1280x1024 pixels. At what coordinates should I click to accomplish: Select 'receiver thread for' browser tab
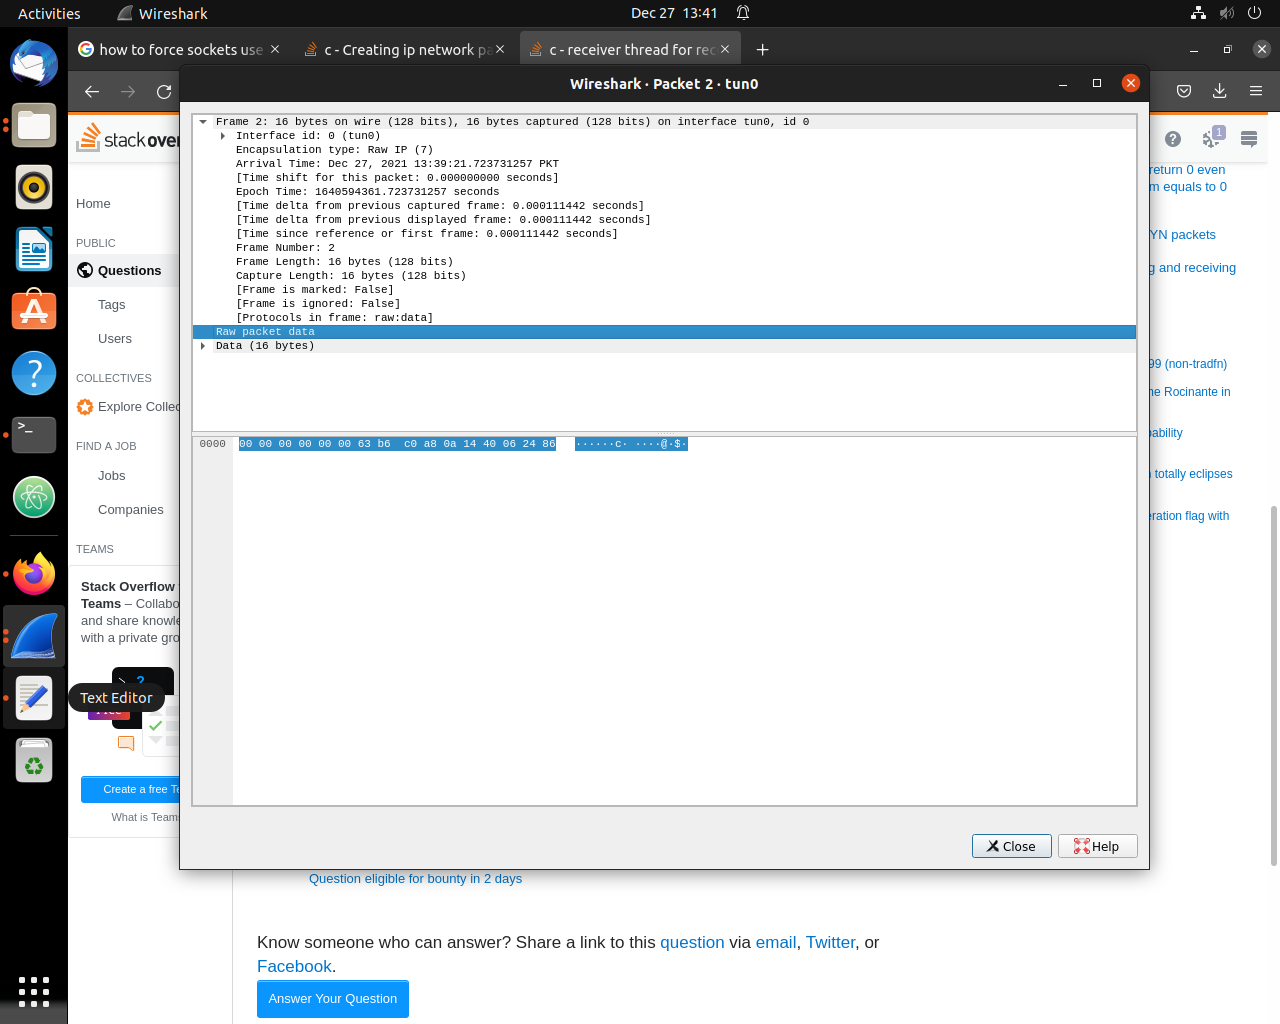[630, 49]
